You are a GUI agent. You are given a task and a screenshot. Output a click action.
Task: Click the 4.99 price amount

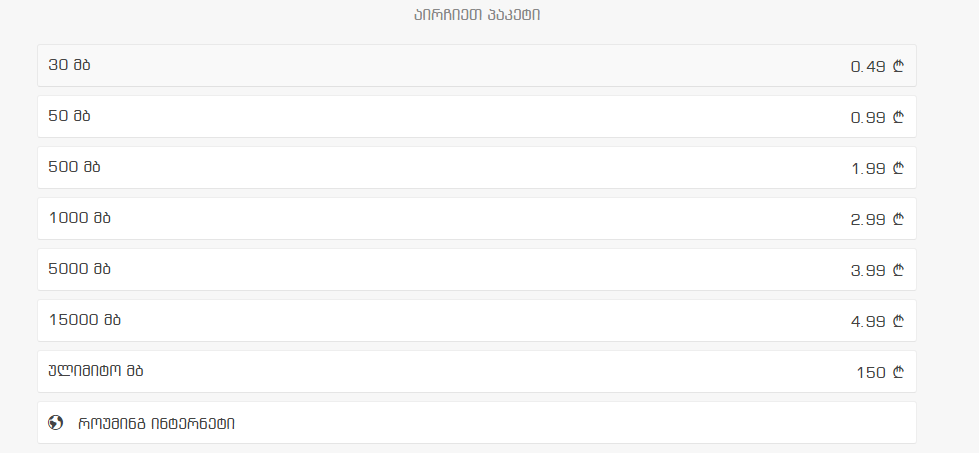tap(868, 322)
